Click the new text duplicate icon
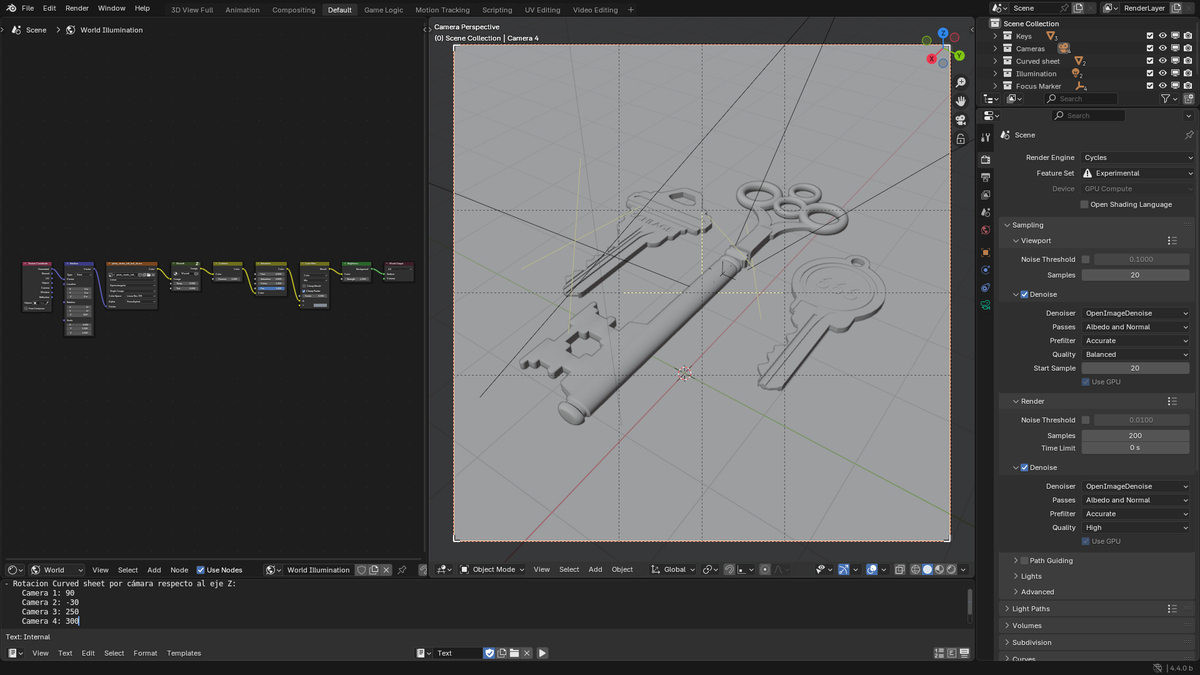The image size is (1200, 675). [x=502, y=653]
